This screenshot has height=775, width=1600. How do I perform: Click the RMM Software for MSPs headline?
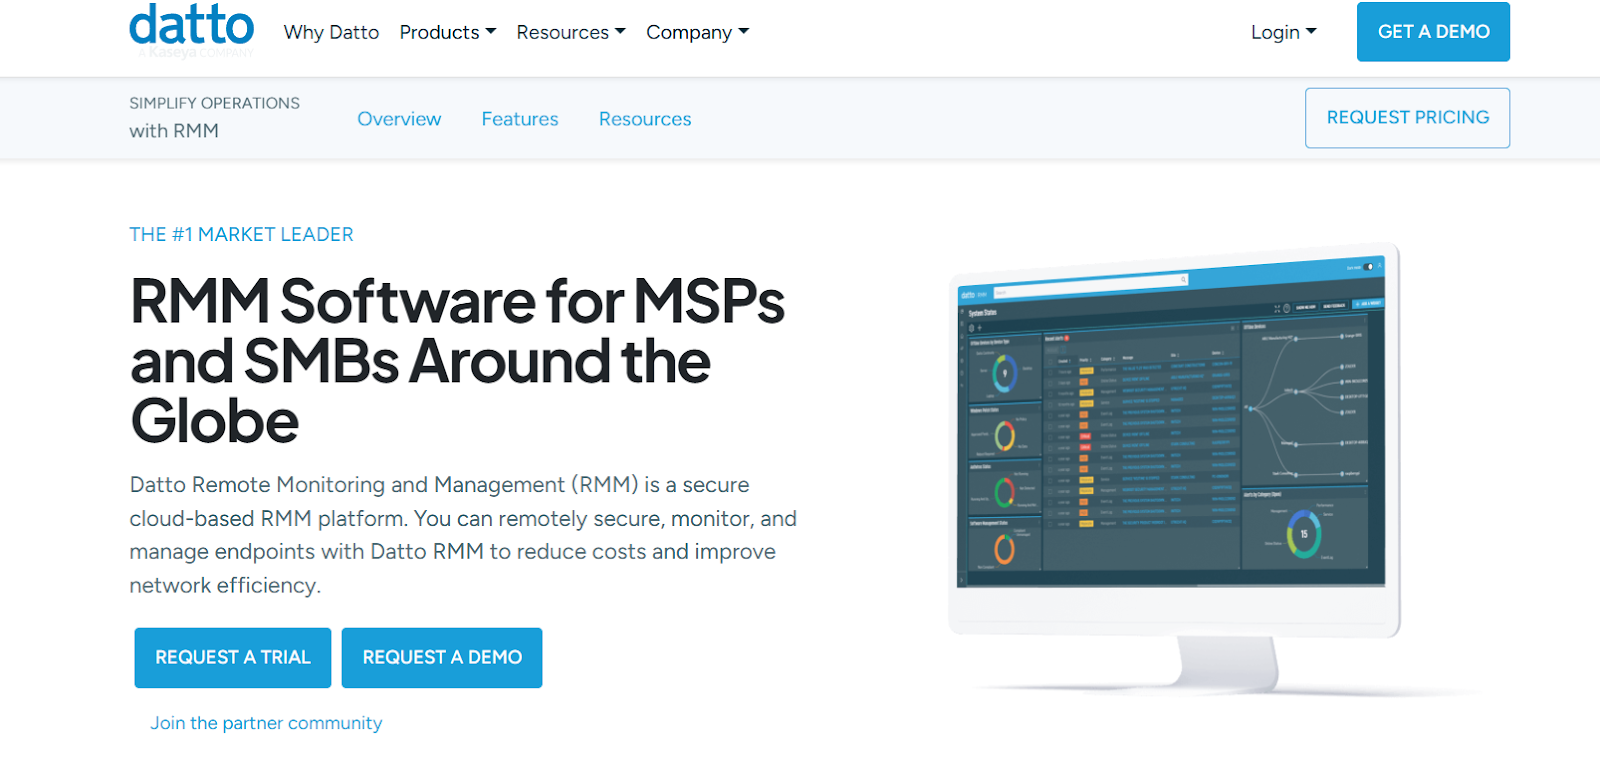(457, 361)
